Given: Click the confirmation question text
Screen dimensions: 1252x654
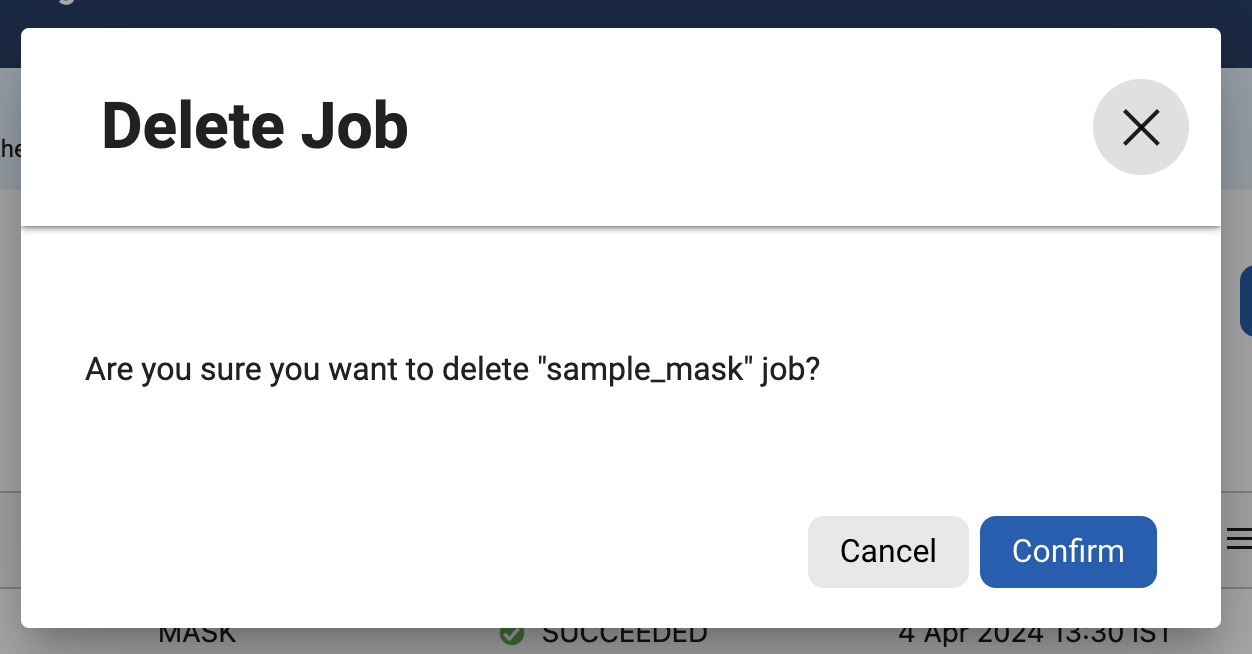Looking at the screenshot, I should pos(452,369).
